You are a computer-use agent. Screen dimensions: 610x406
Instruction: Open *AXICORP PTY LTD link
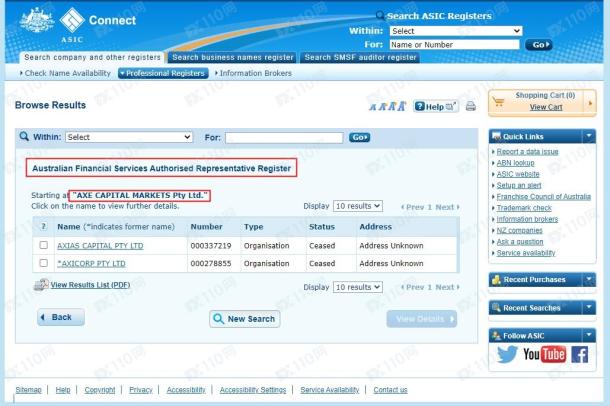click(x=91, y=264)
